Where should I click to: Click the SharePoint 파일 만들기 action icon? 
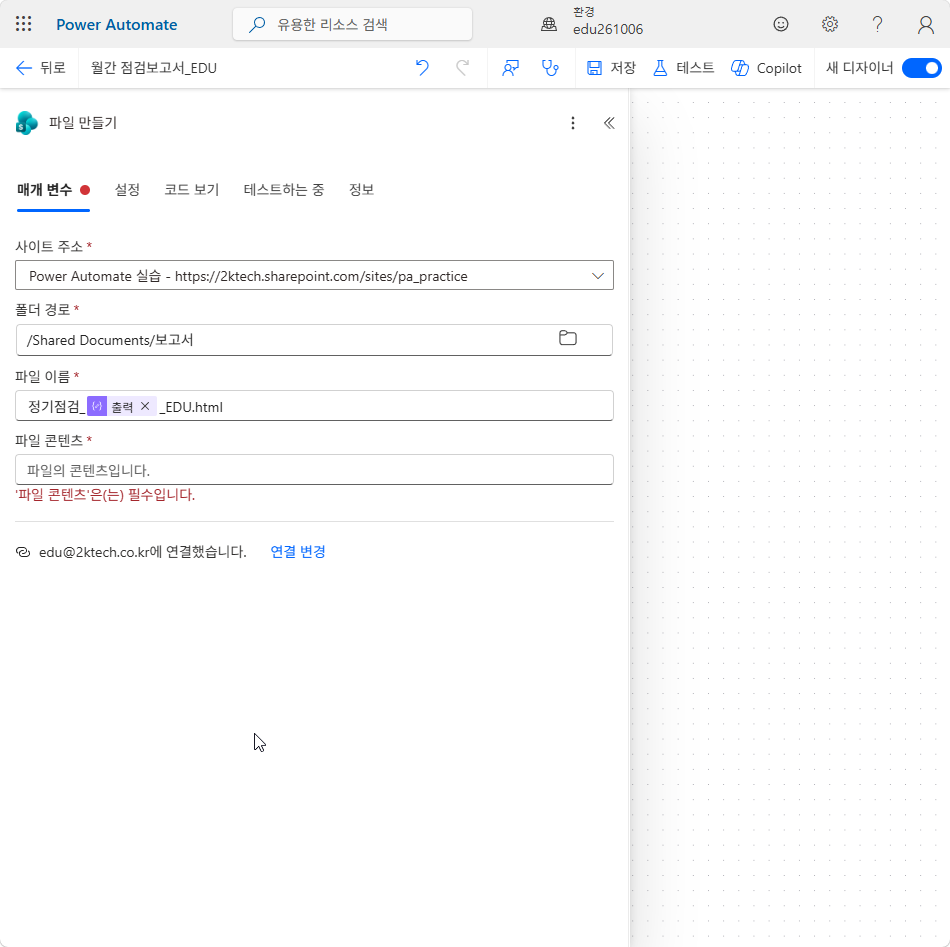27,123
